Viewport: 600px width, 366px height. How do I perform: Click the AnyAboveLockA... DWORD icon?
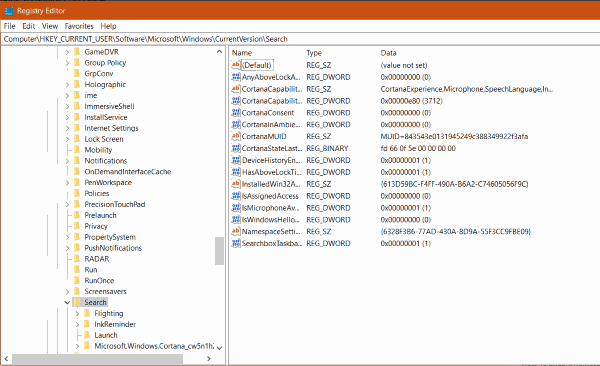click(236, 77)
